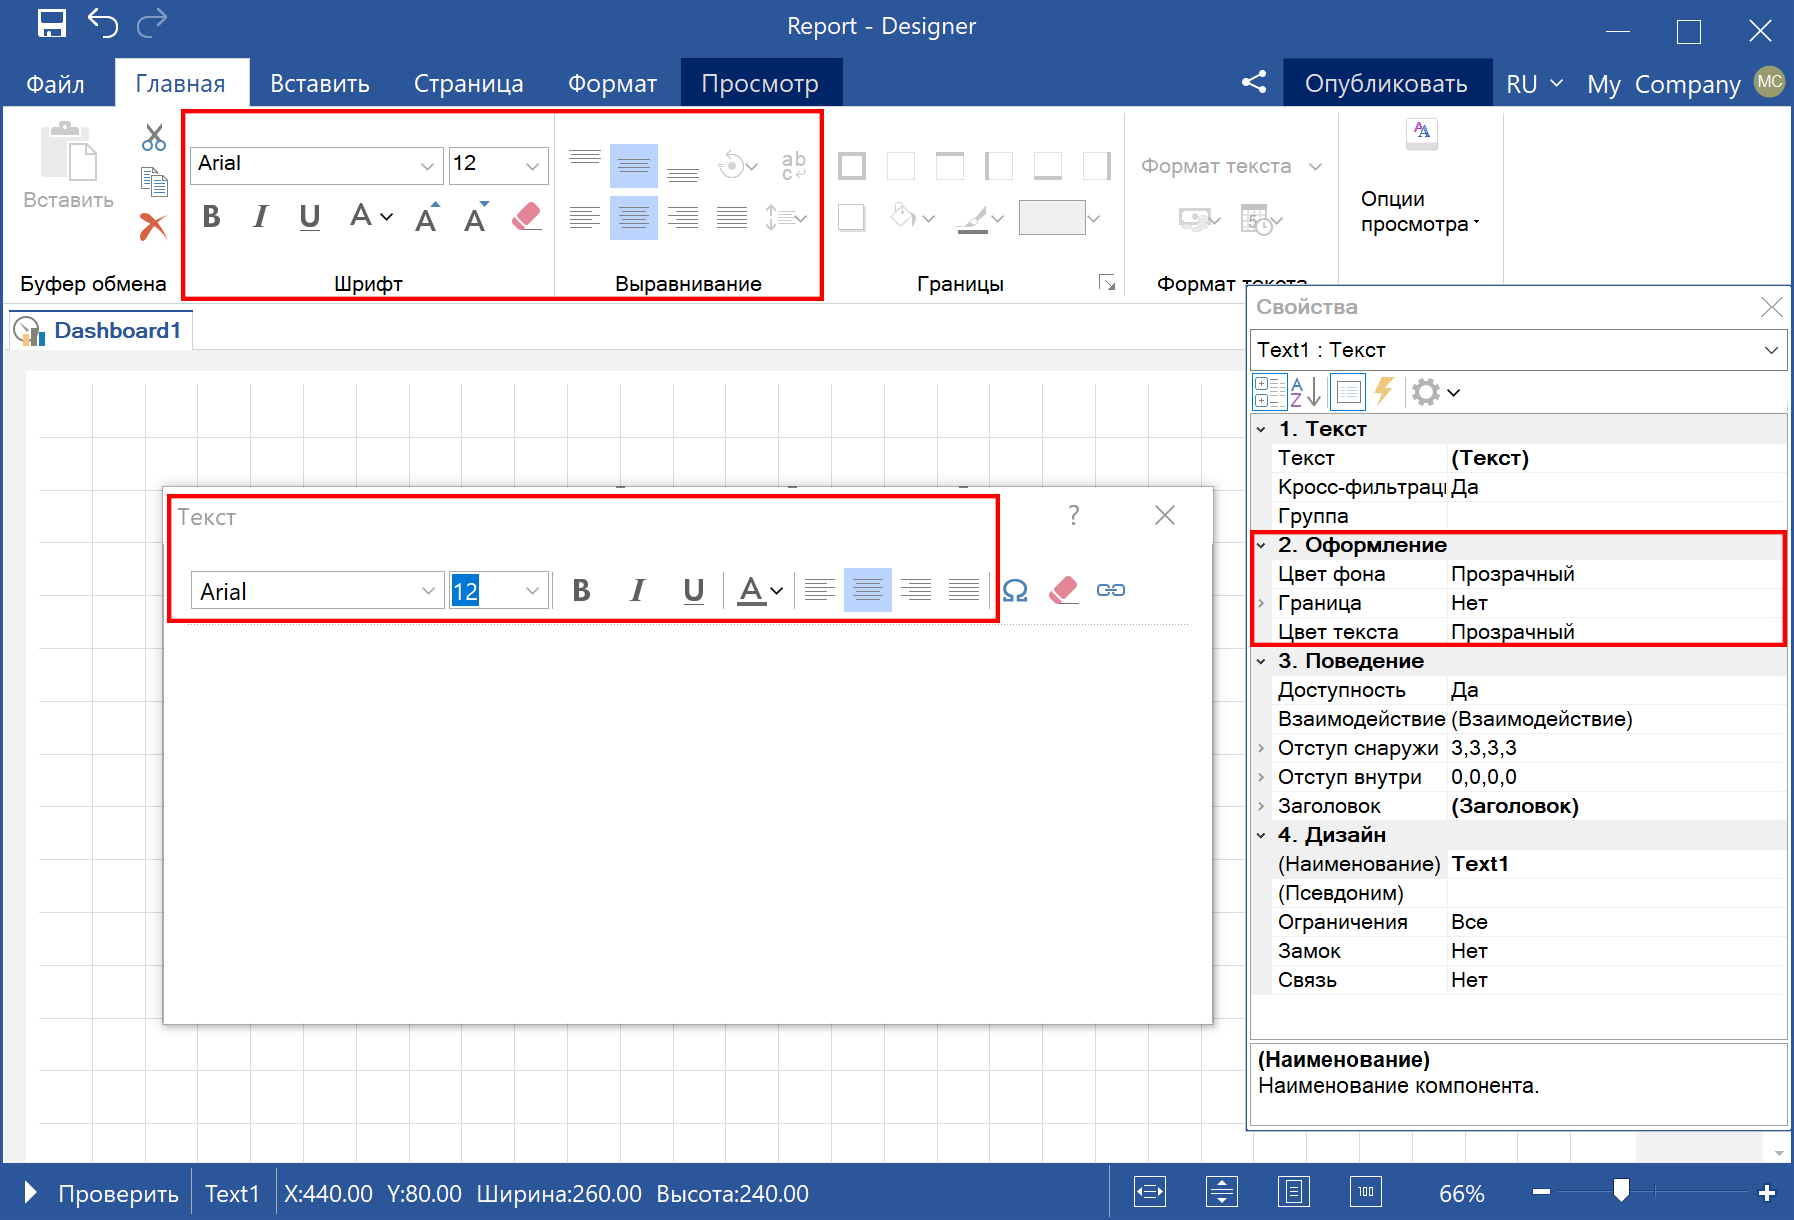Viewport: 1794px width, 1220px height.
Task: Collapse the 3. Поведение property group
Action: point(1261,661)
